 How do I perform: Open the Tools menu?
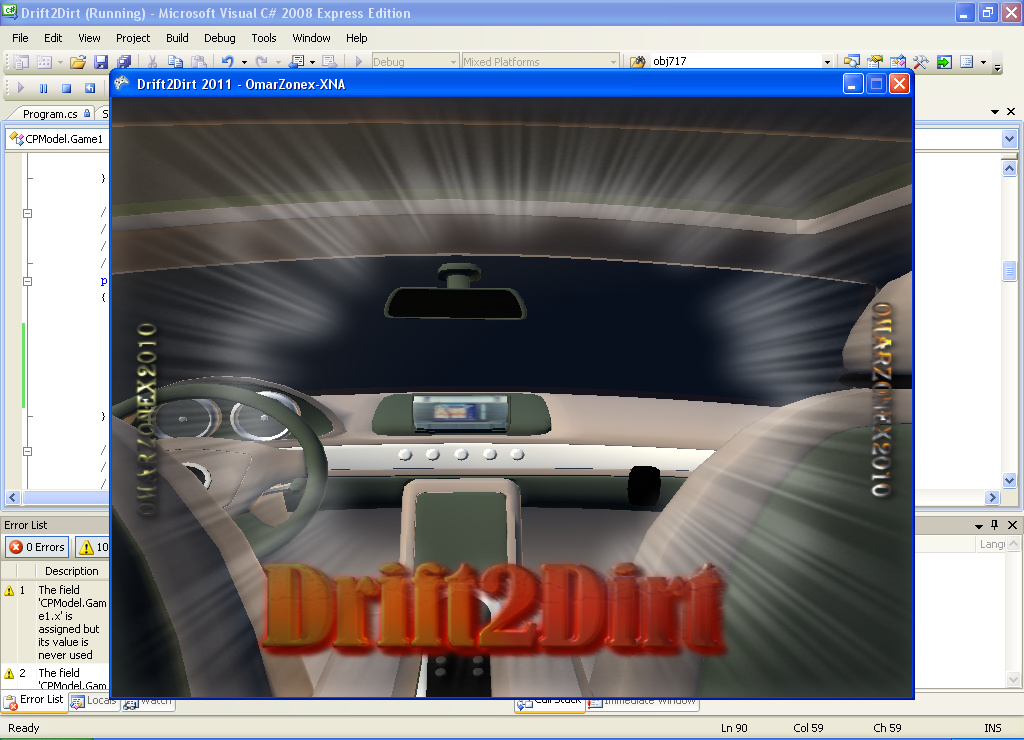(x=264, y=38)
